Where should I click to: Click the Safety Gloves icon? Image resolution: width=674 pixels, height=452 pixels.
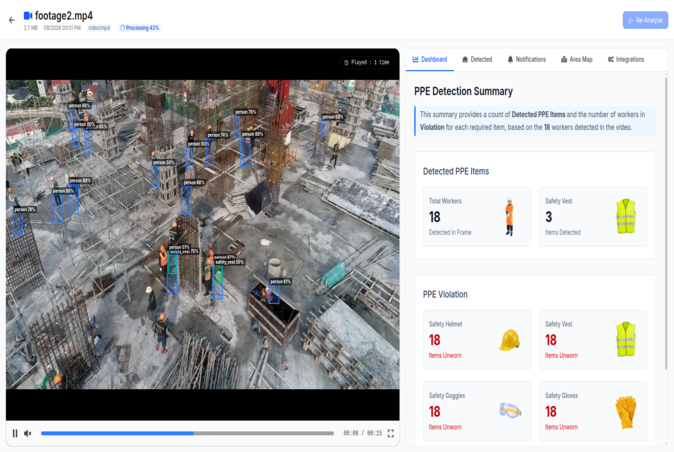click(x=625, y=410)
